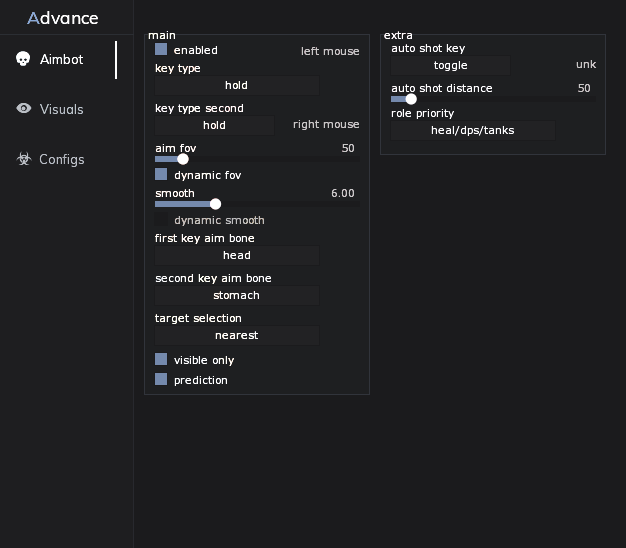The image size is (626, 548).
Task: Toggle the visible only checkbox
Action: (x=161, y=359)
